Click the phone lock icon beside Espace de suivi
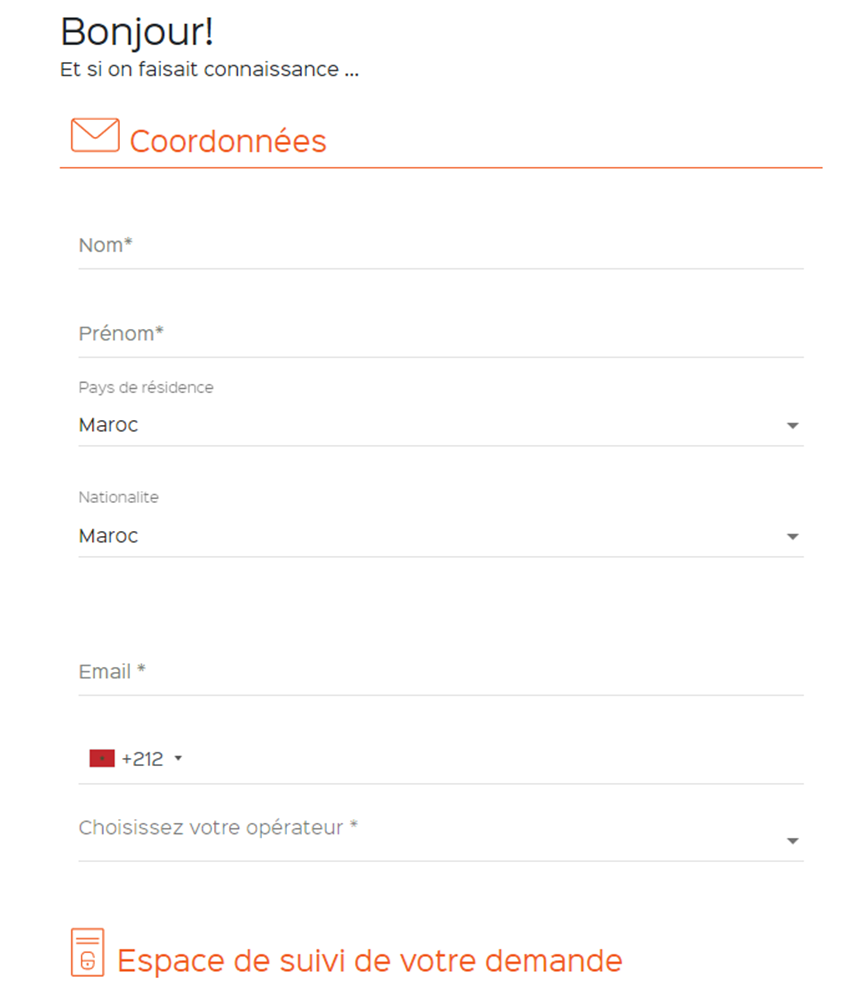865x989 pixels. coord(88,952)
